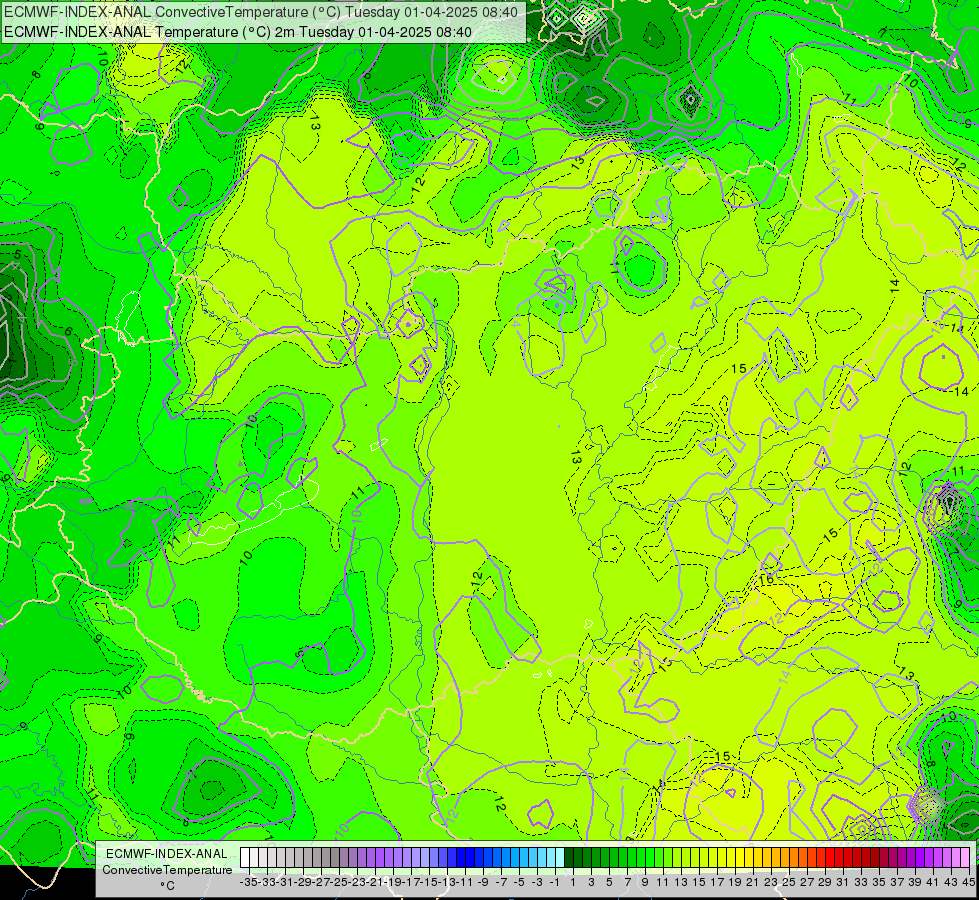Image resolution: width=979 pixels, height=900 pixels.
Task: Click the ConvectiveTemperature title line at top
Action: pyautogui.click(x=261, y=12)
